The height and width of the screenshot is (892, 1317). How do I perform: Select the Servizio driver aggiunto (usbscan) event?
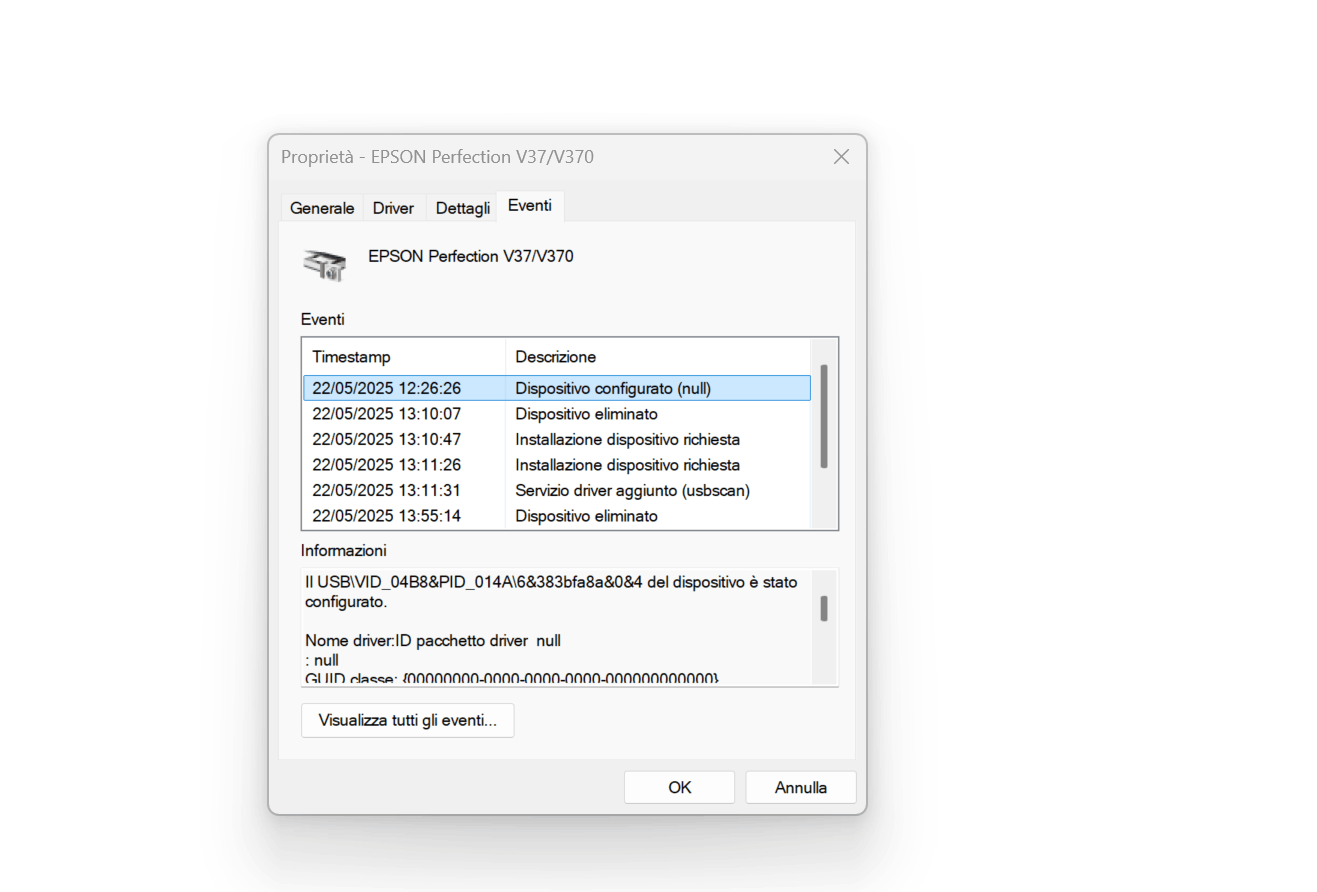[557, 490]
